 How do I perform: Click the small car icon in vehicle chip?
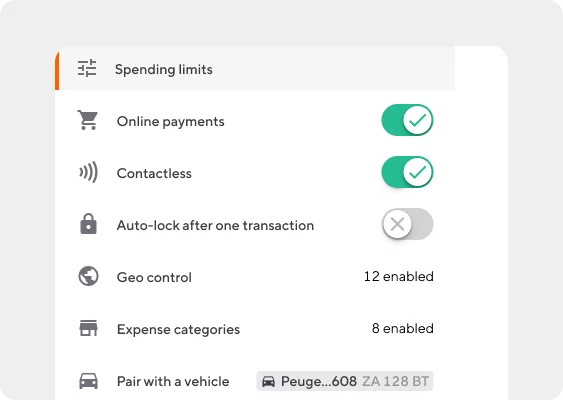(268, 381)
